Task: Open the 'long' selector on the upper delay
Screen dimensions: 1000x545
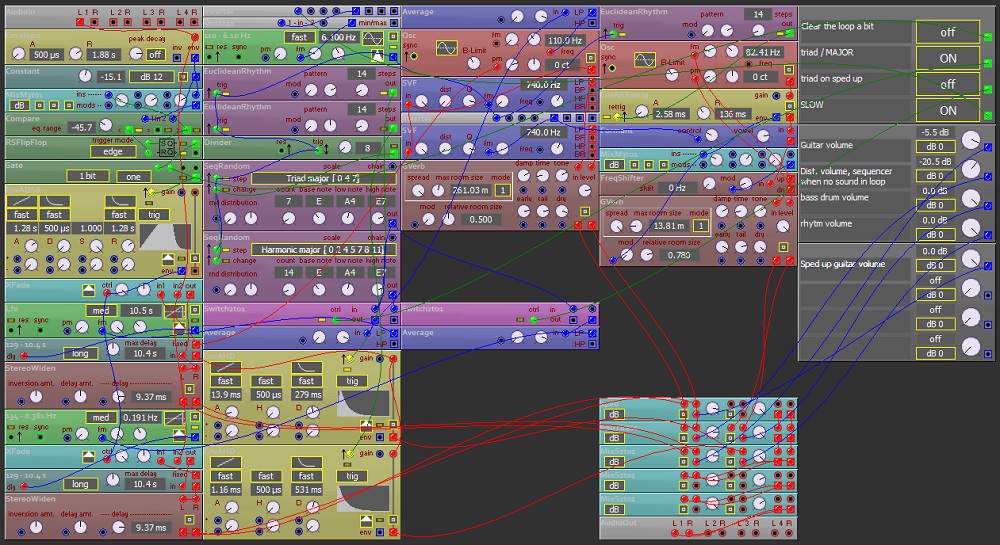Action: click(80, 354)
